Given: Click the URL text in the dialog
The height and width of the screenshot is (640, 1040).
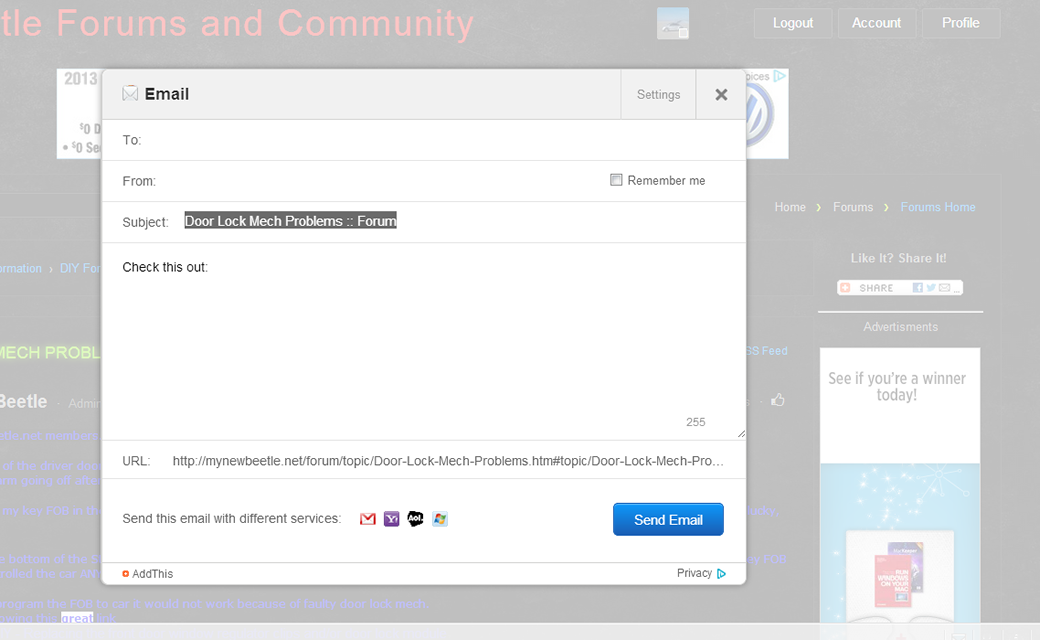Looking at the screenshot, I should point(448,461).
